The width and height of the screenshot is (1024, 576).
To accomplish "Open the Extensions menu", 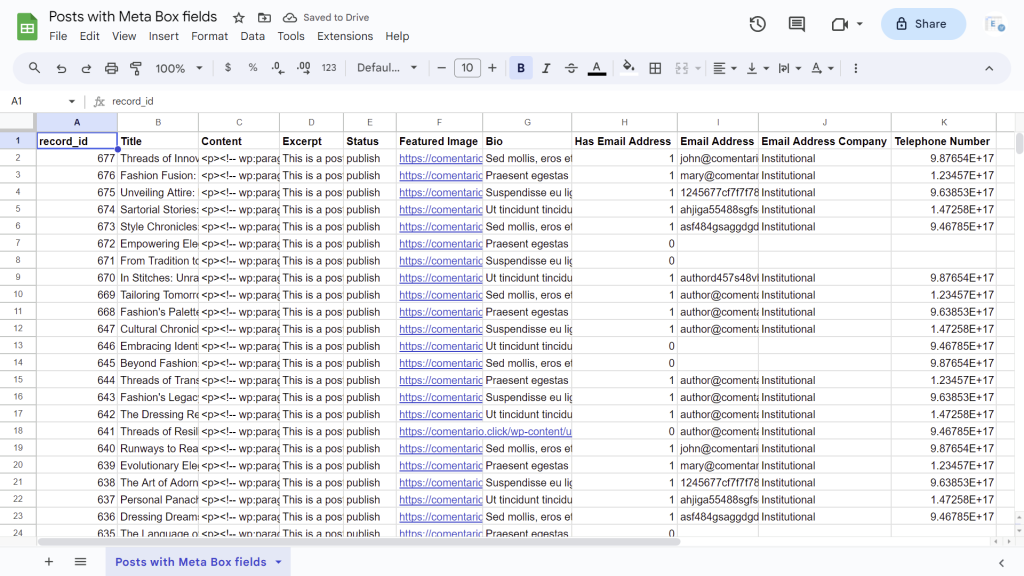I will point(345,36).
